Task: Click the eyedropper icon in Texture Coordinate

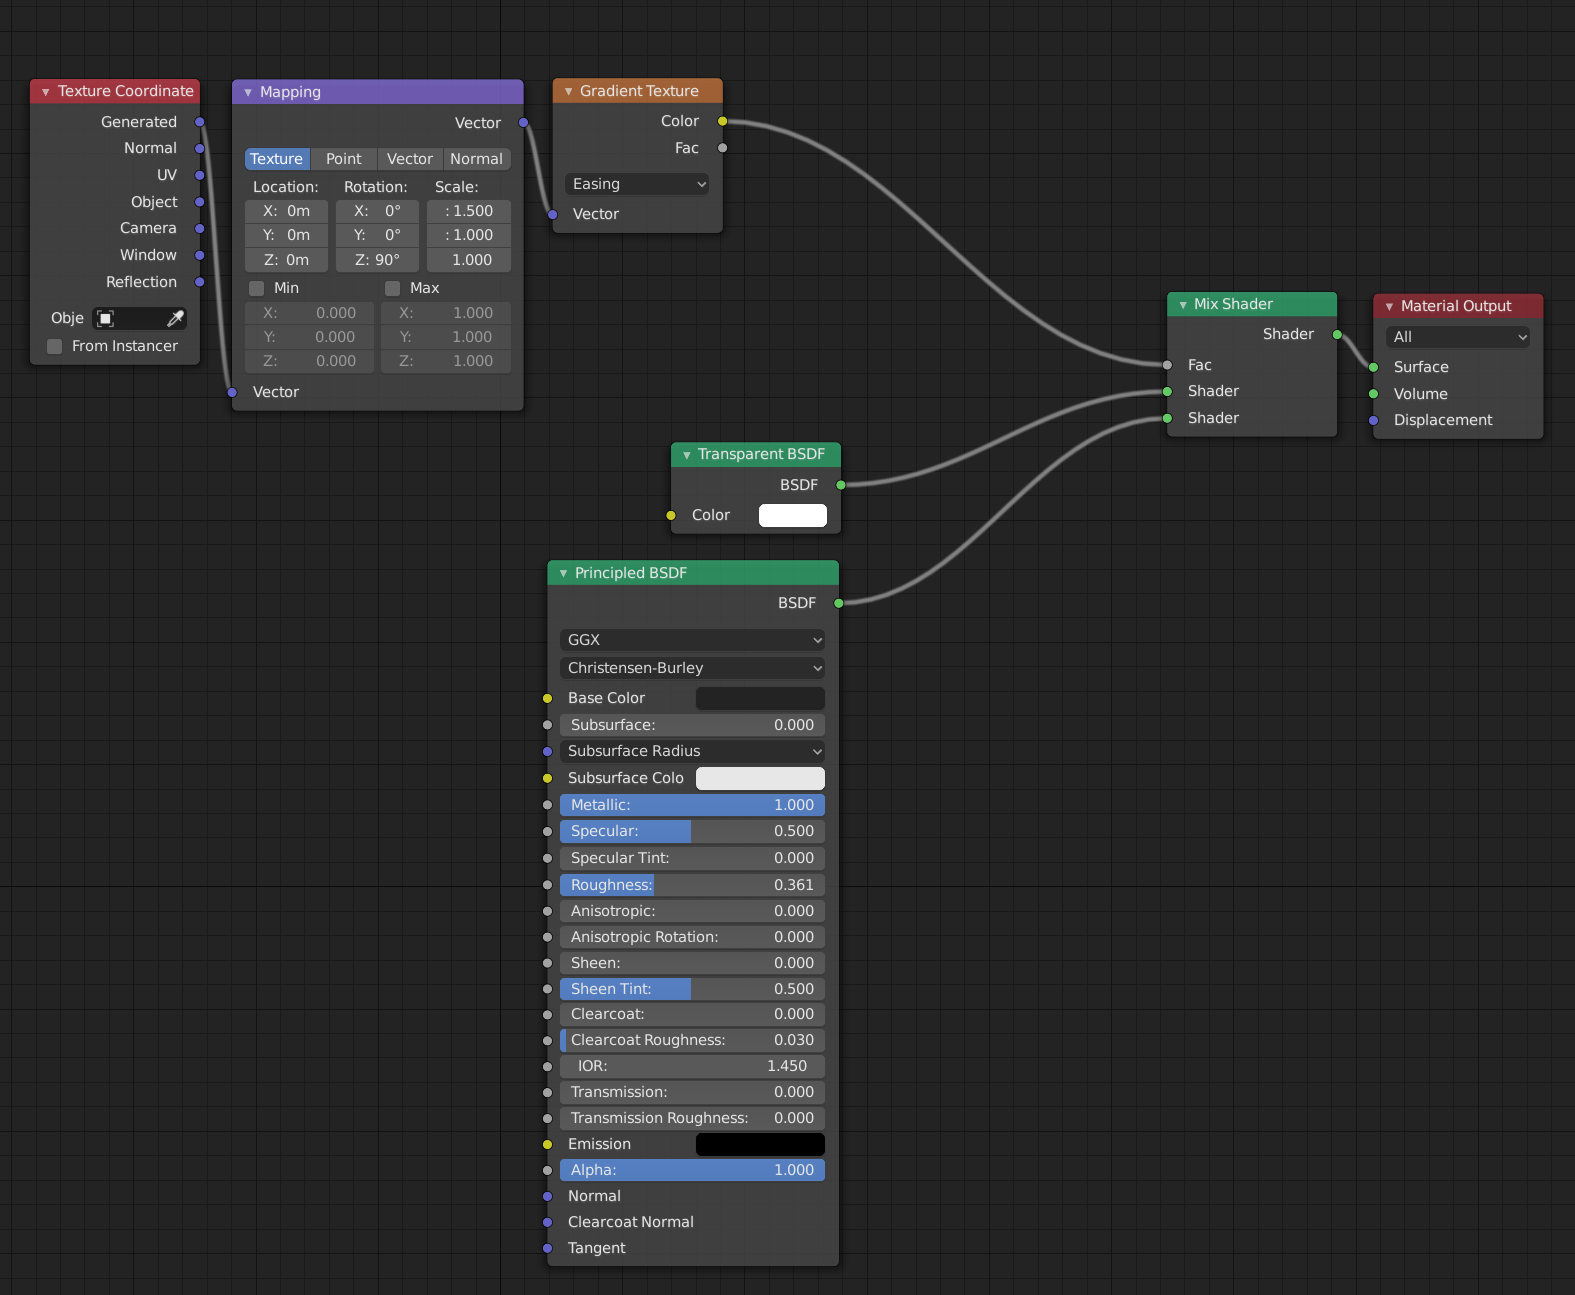Action: (175, 318)
